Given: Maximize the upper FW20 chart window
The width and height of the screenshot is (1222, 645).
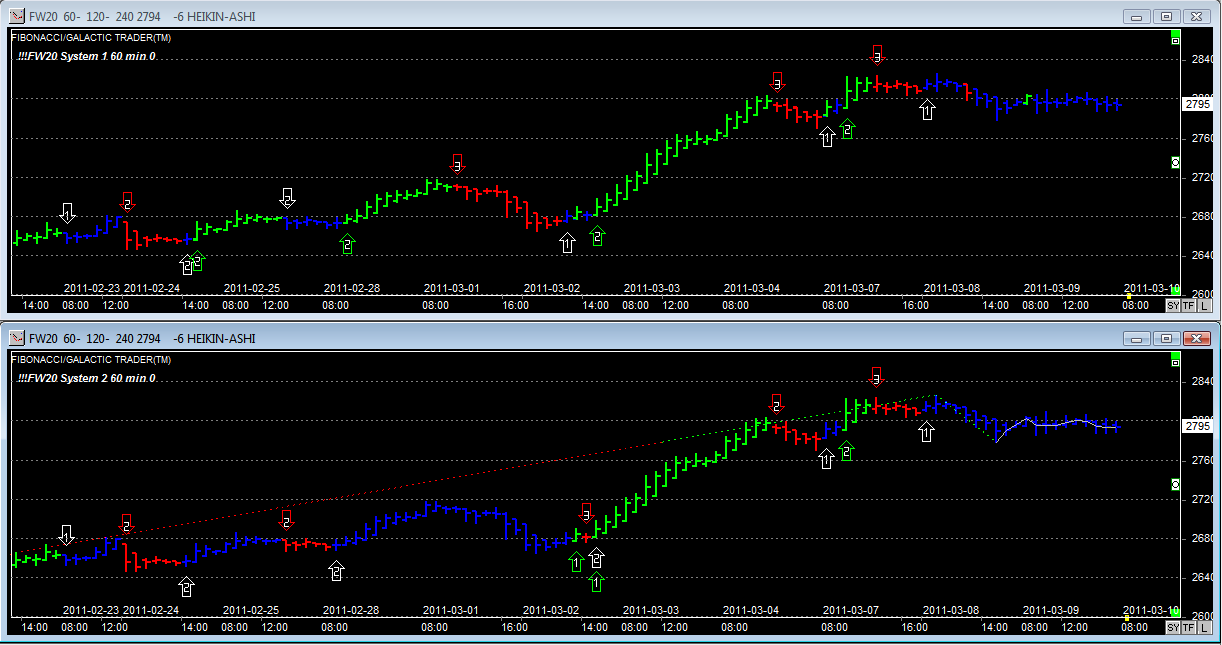Looking at the screenshot, I should pos(1166,16).
